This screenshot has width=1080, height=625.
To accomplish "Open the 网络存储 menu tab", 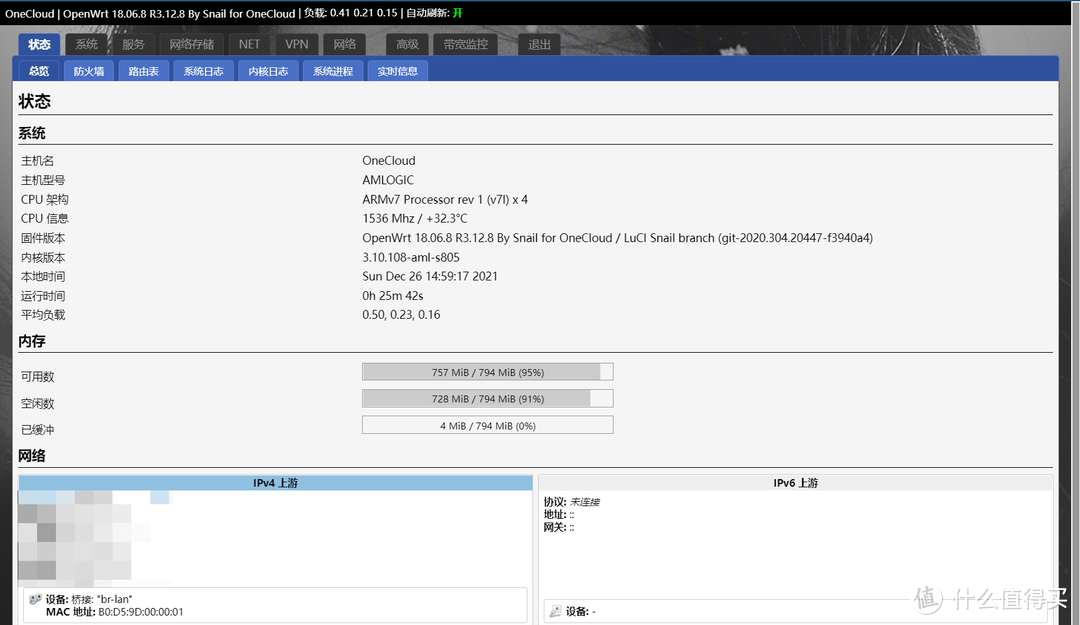I will [x=191, y=44].
